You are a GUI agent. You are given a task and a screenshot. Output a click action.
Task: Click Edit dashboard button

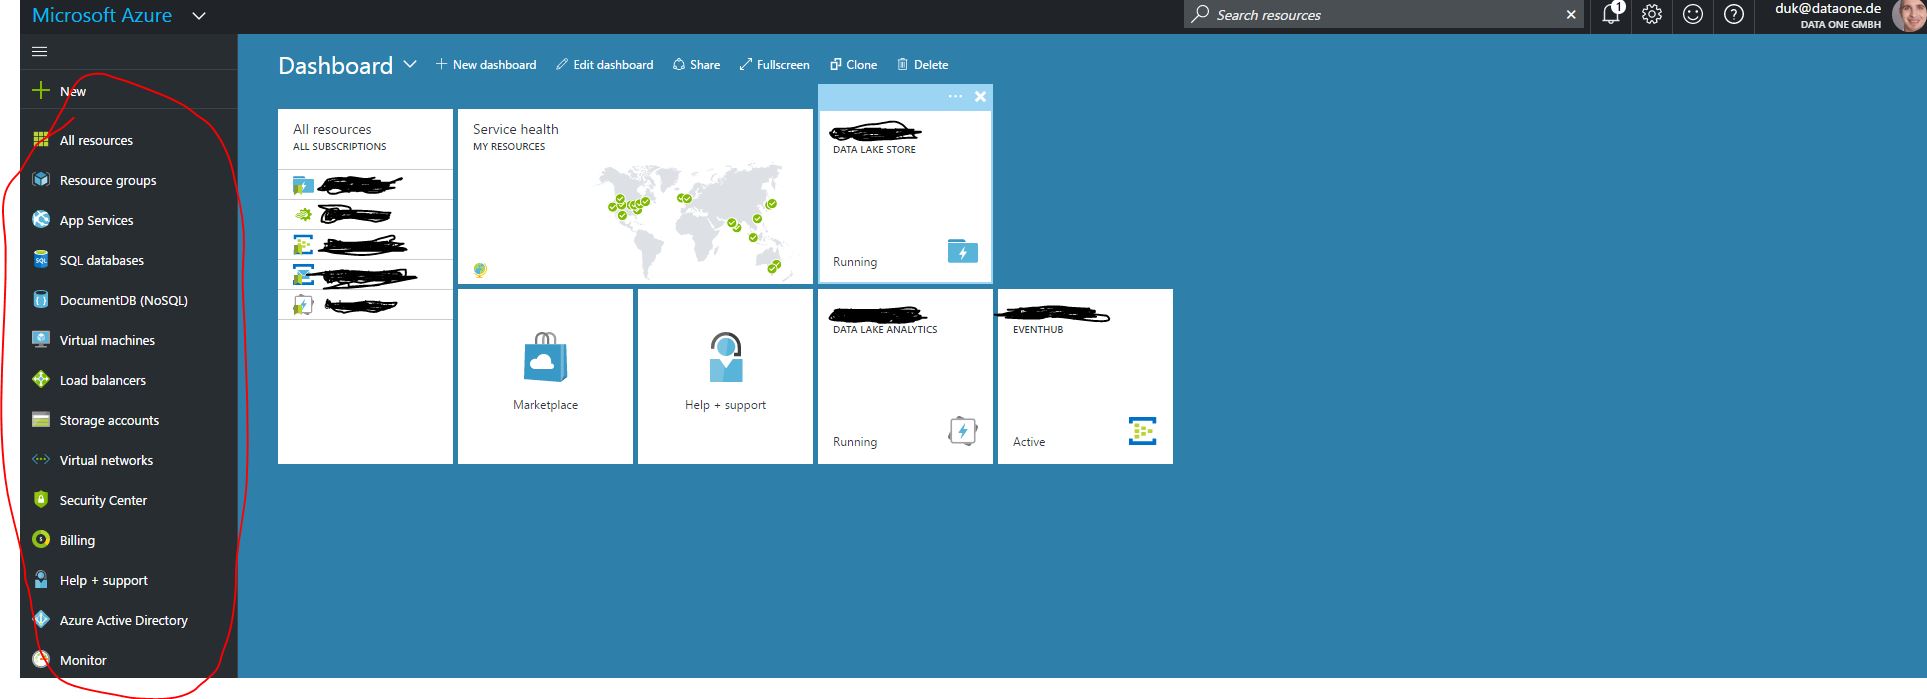click(605, 65)
